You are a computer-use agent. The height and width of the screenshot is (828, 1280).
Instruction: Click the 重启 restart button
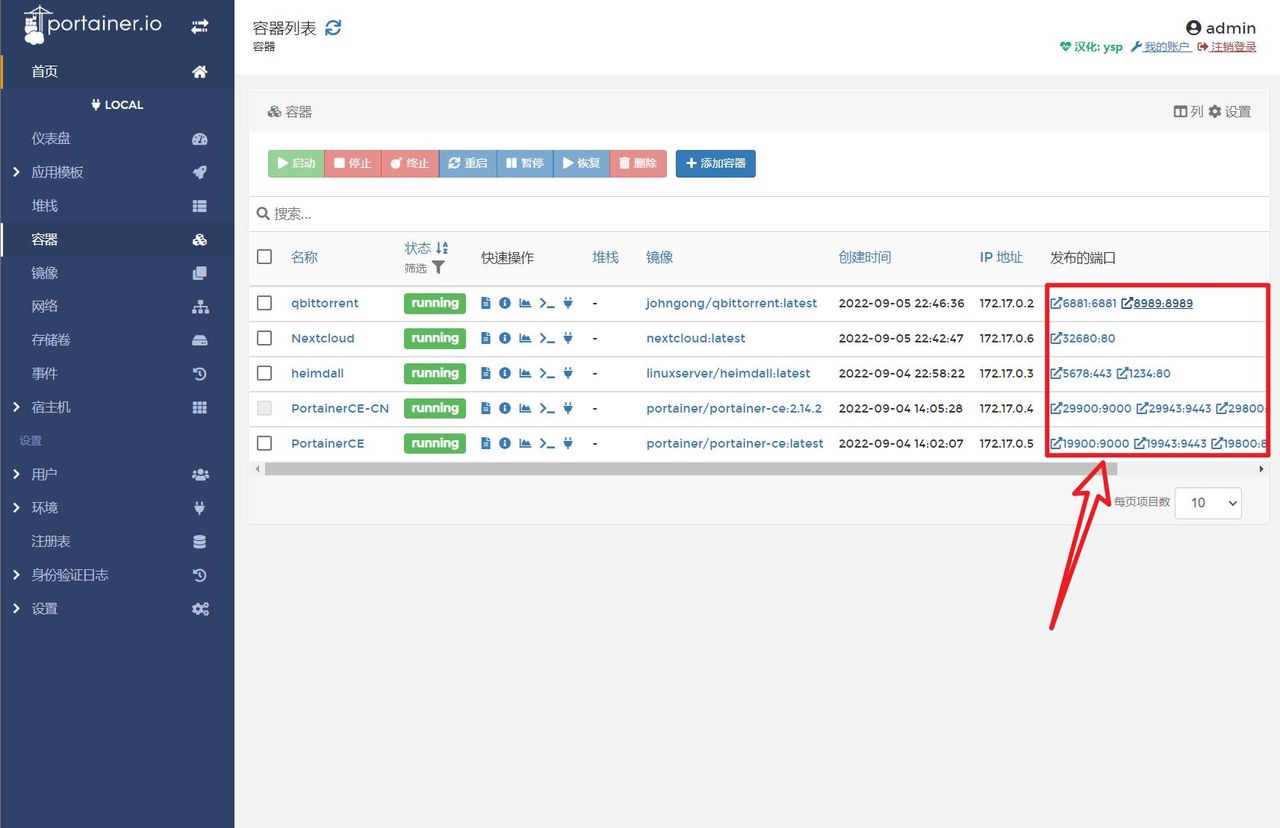pos(468,163)
